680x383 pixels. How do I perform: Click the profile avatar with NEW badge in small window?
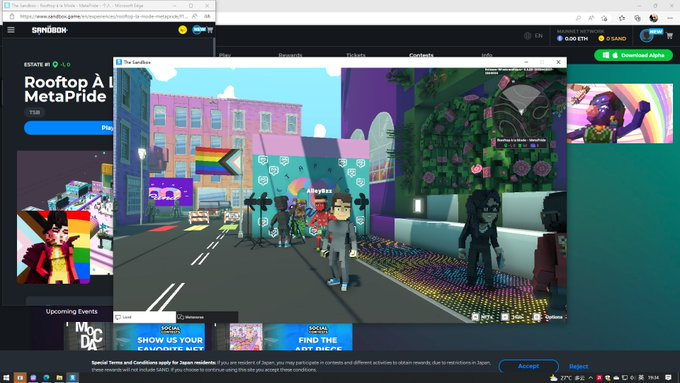[199, 30]
